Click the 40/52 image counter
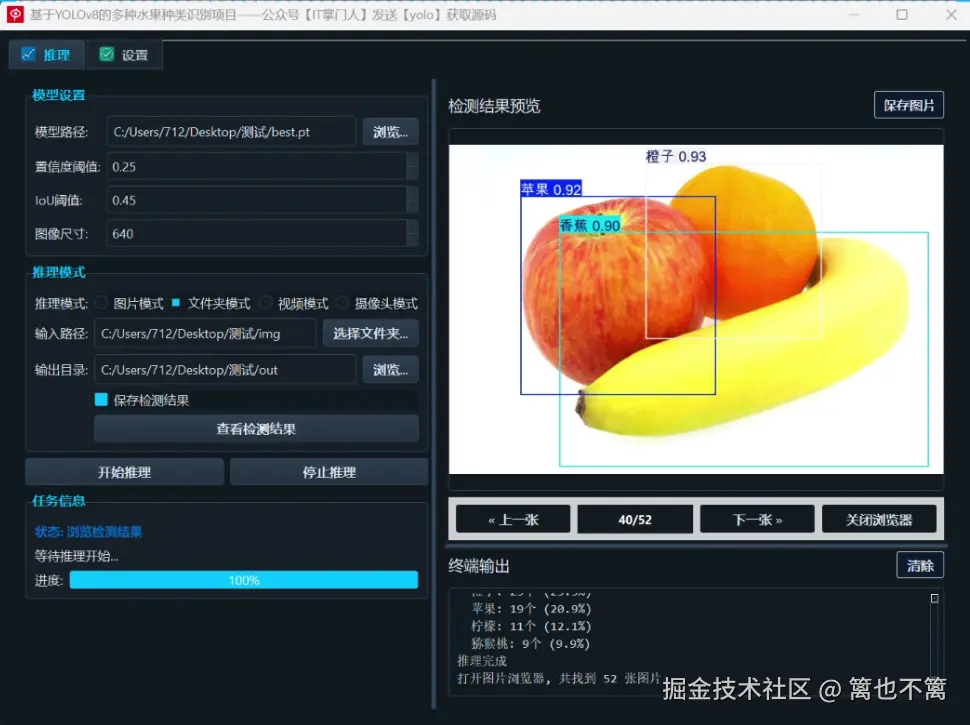The image size is (970, 725). point(635,520)
